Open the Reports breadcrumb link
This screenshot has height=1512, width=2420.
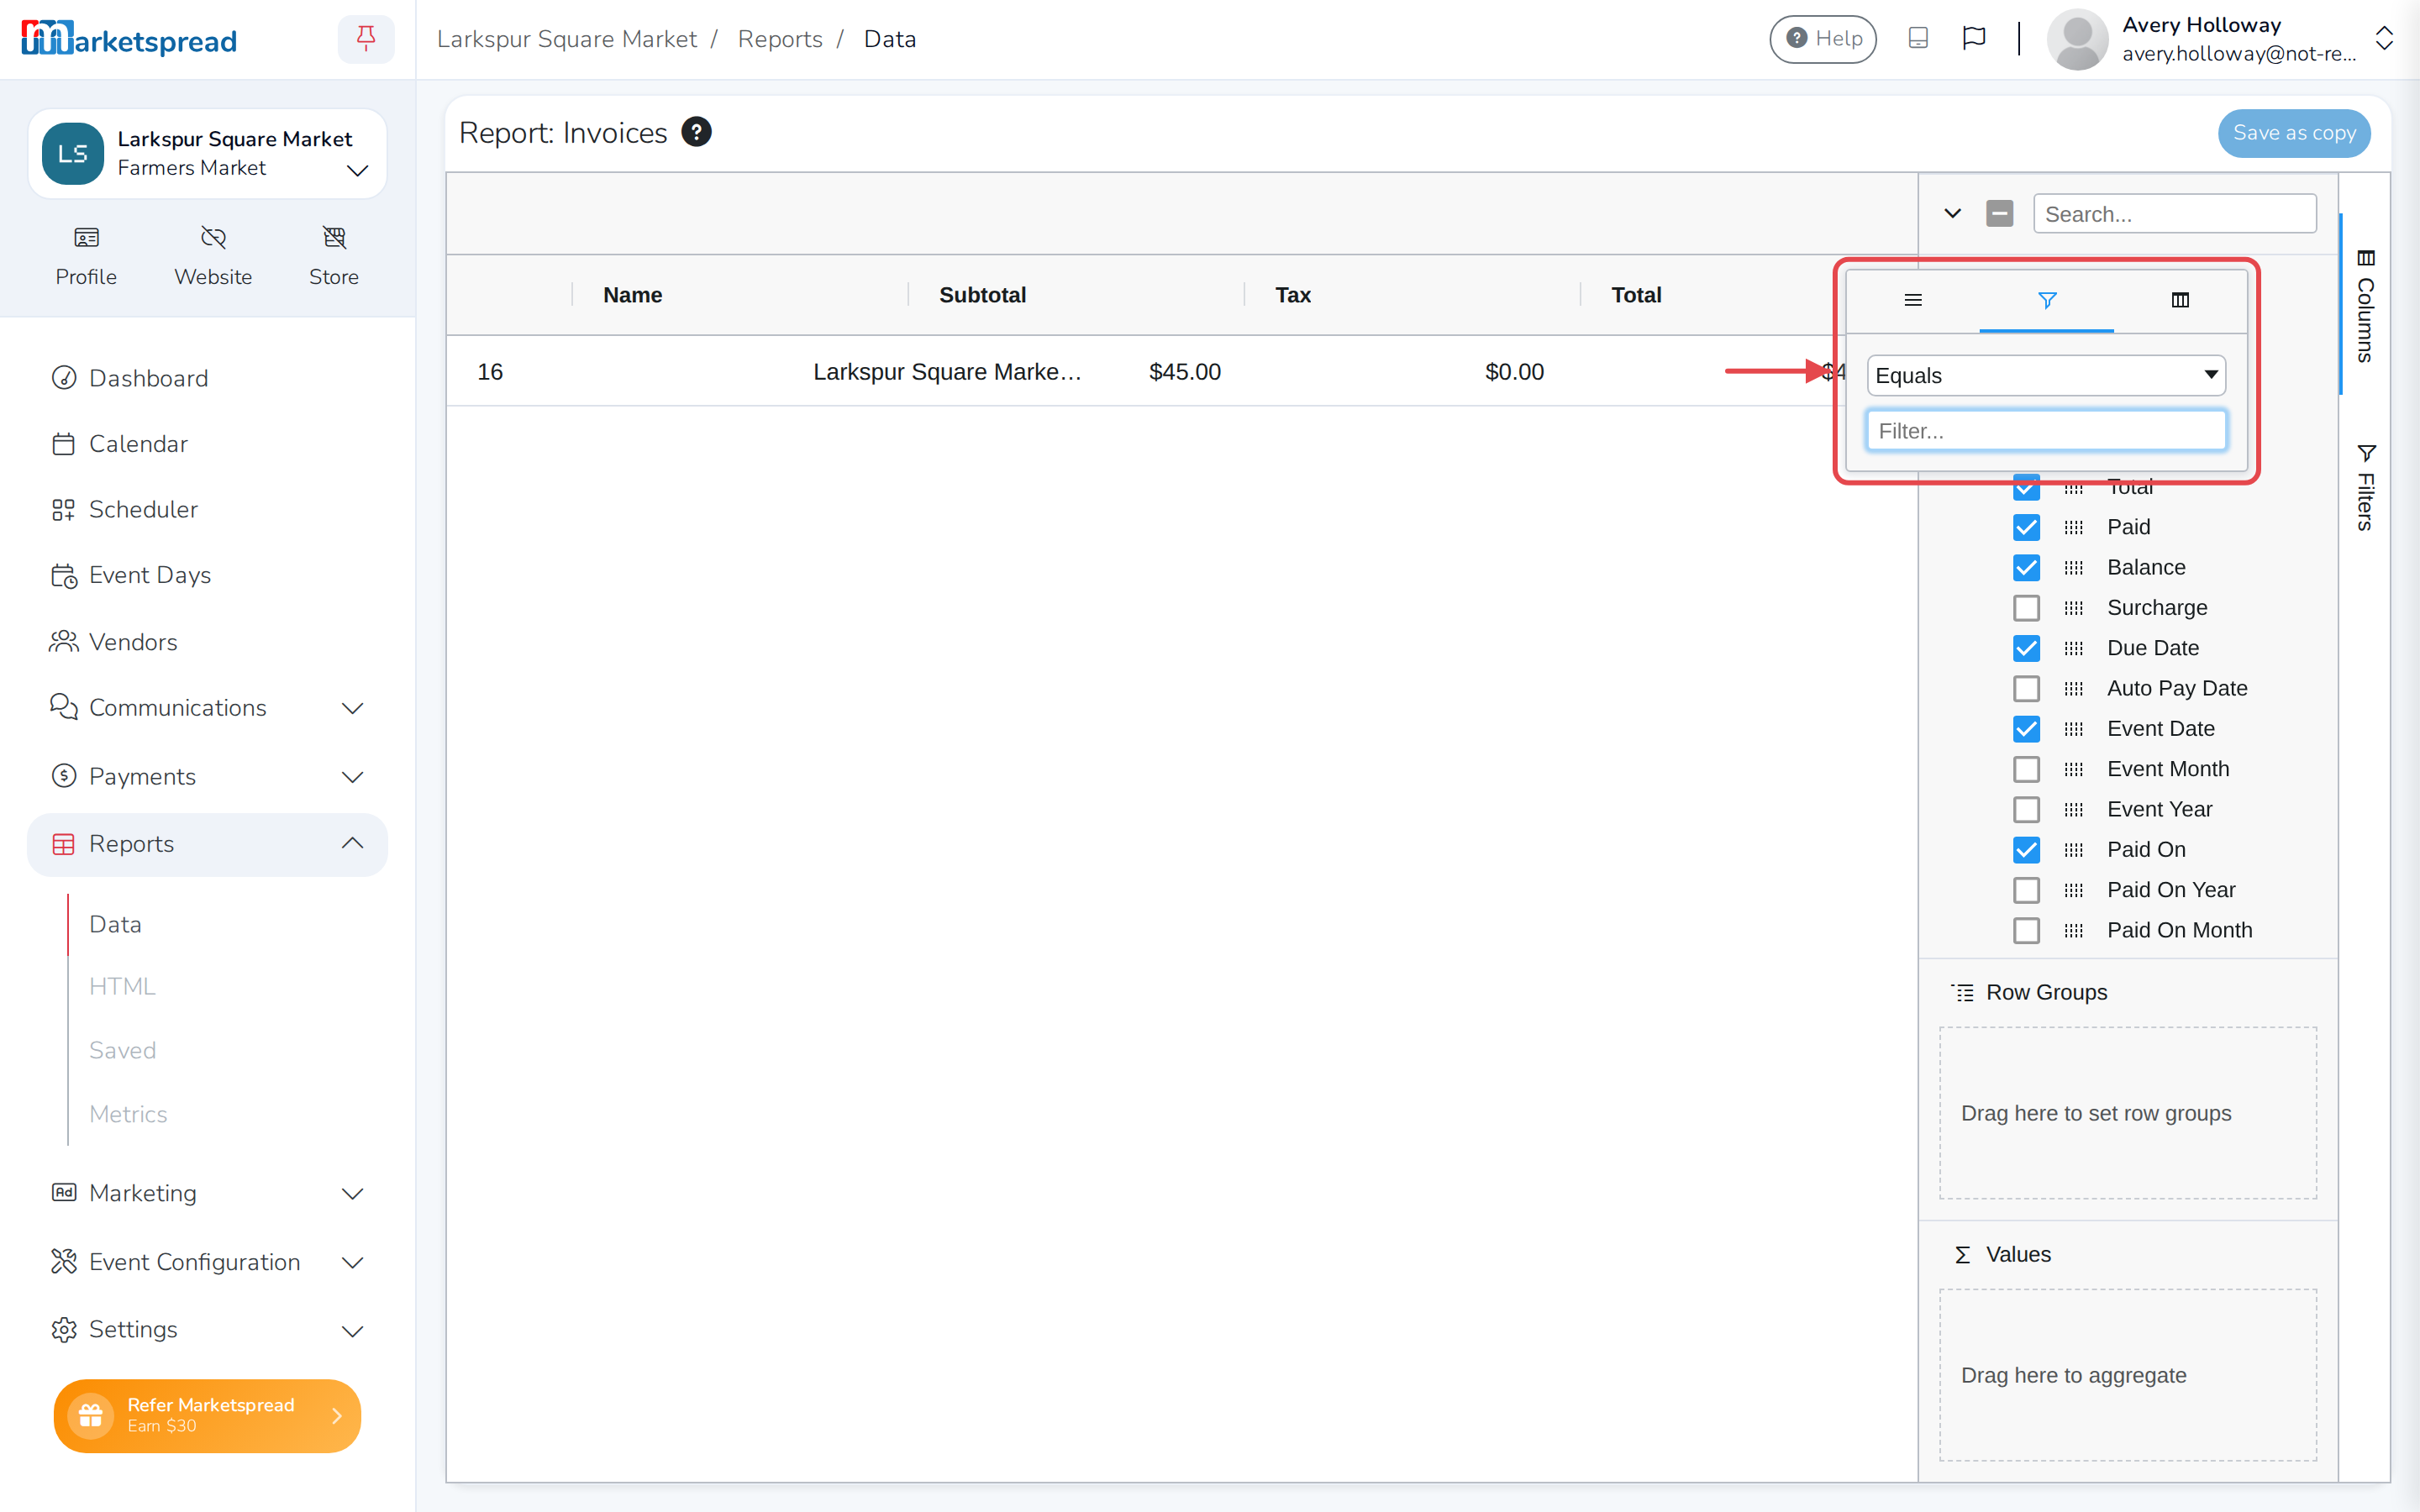point(780,39)
